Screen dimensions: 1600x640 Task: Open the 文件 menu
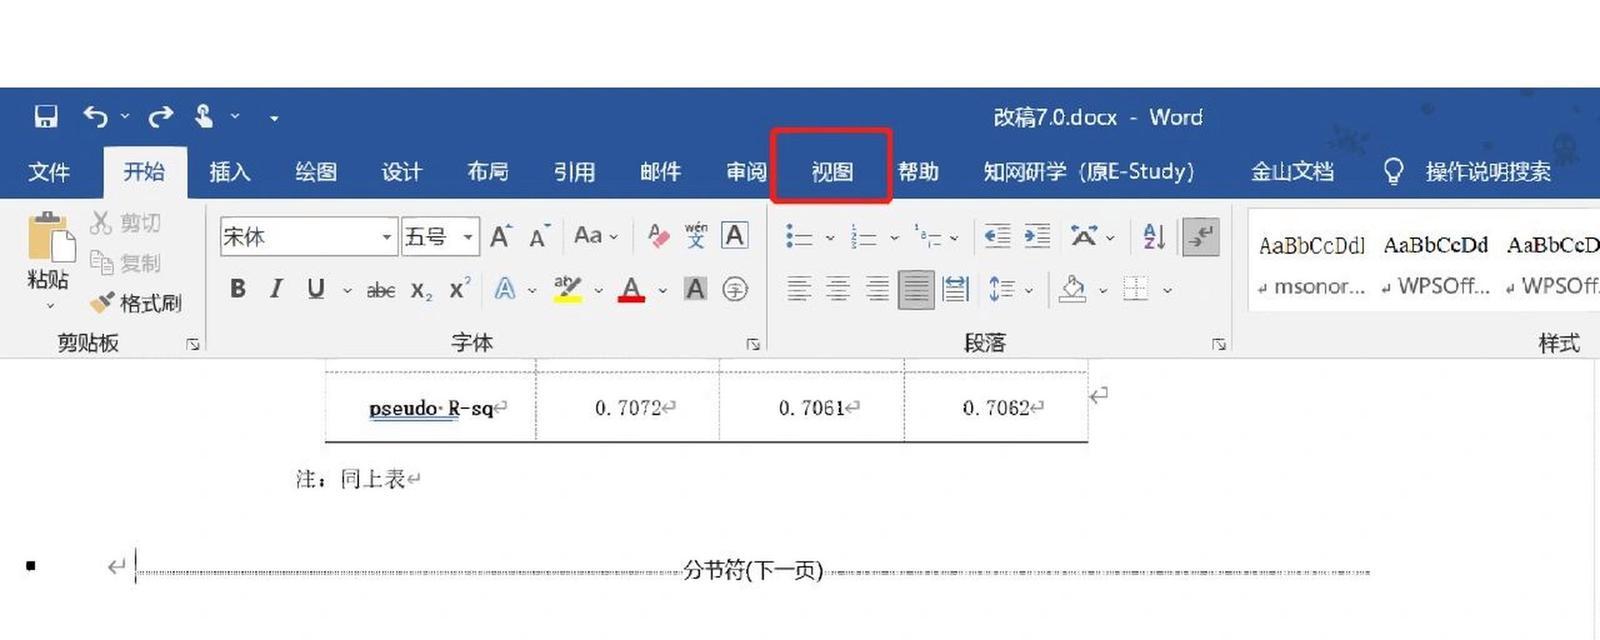pos(49,172)
